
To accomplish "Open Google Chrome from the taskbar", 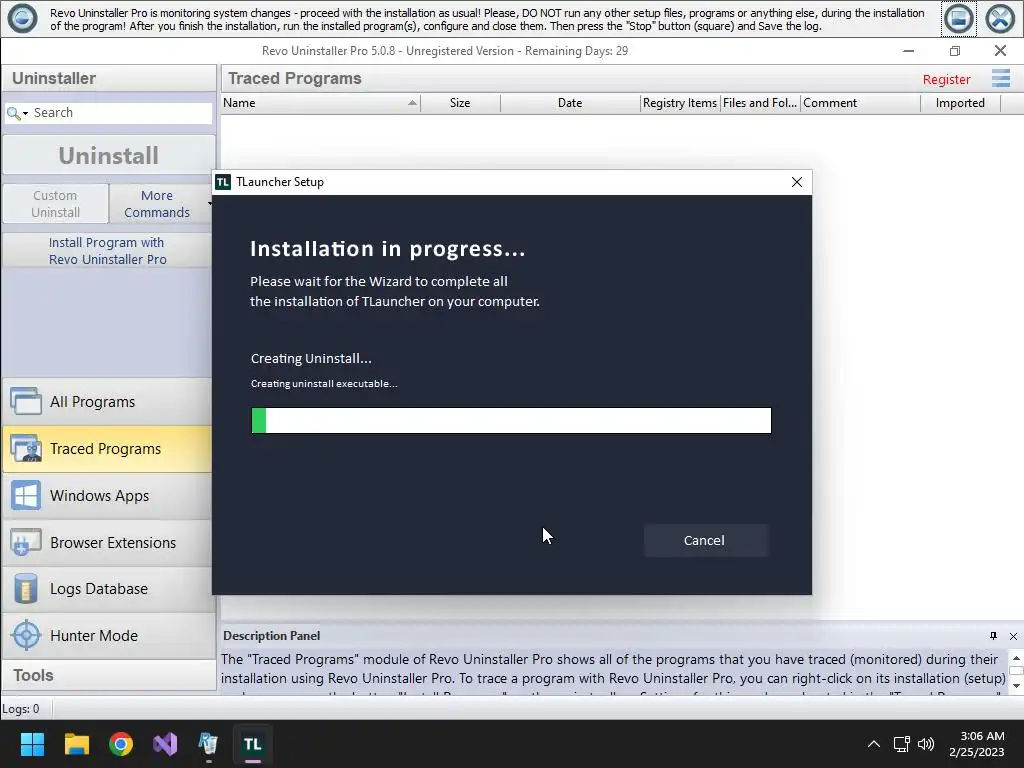I will tap(121, 744).
